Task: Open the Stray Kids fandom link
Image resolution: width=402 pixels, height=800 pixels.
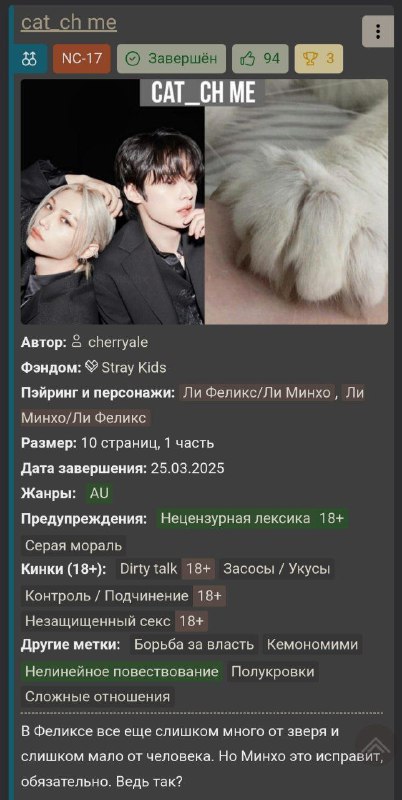Action: pyautogui.click(x=134, y=367)
